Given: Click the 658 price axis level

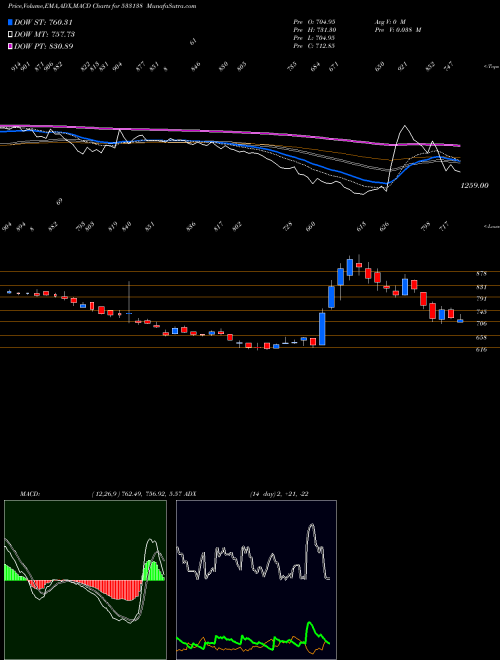Looking at the screenshot, I should [481, 338].
